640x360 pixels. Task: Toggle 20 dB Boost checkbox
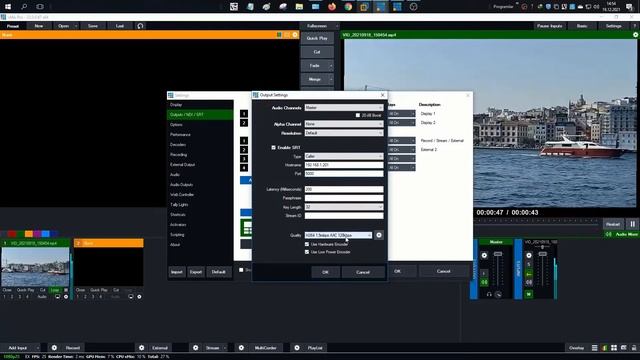tap(358, 116)
